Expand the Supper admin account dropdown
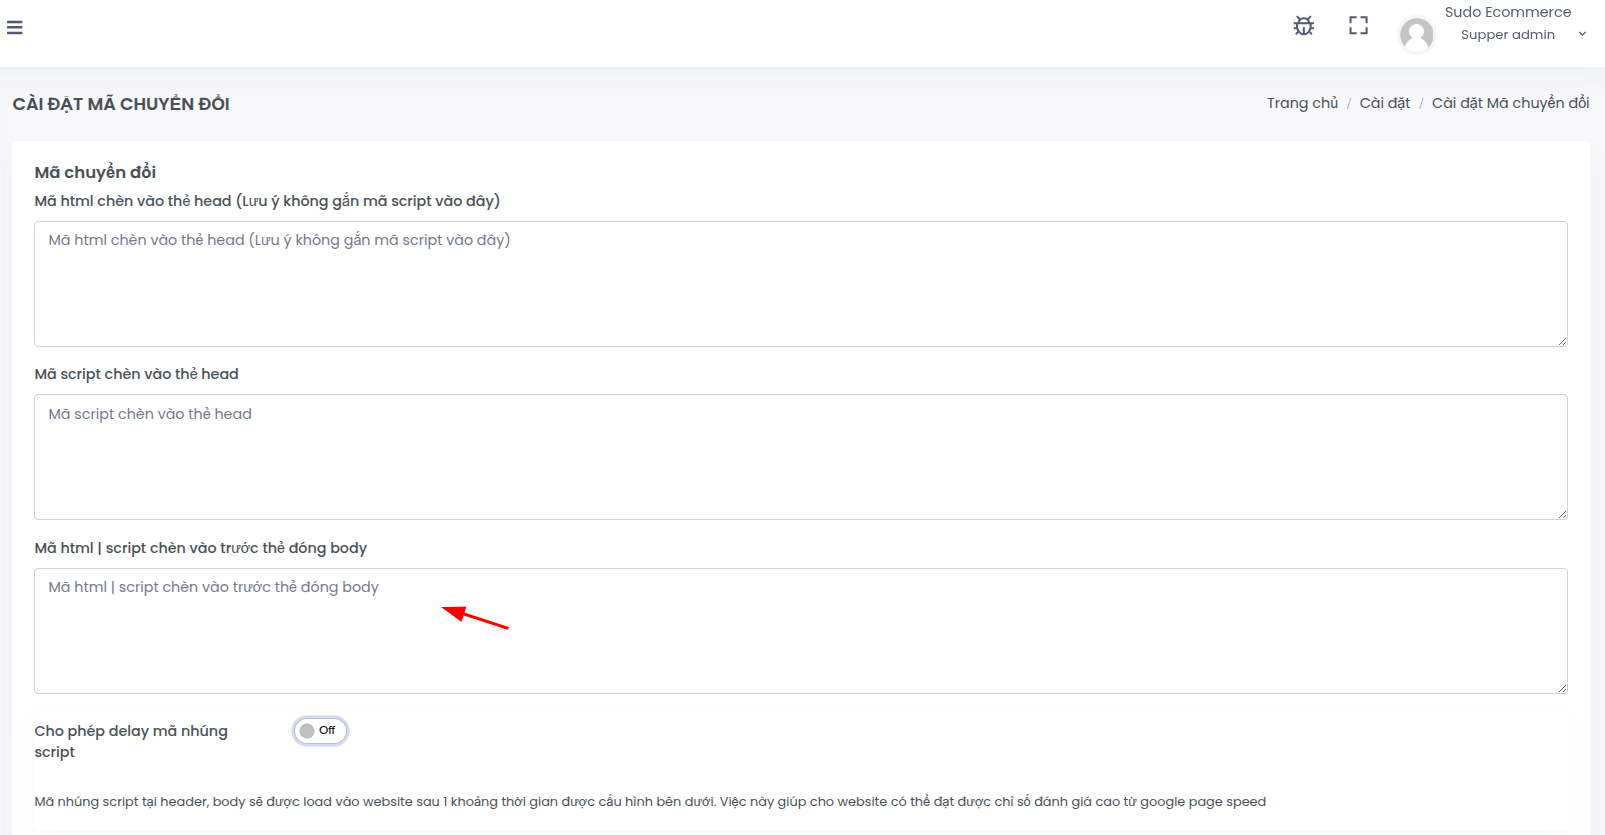The height and width of the screenshot is (835, 1605). (x=1582, y=35)
